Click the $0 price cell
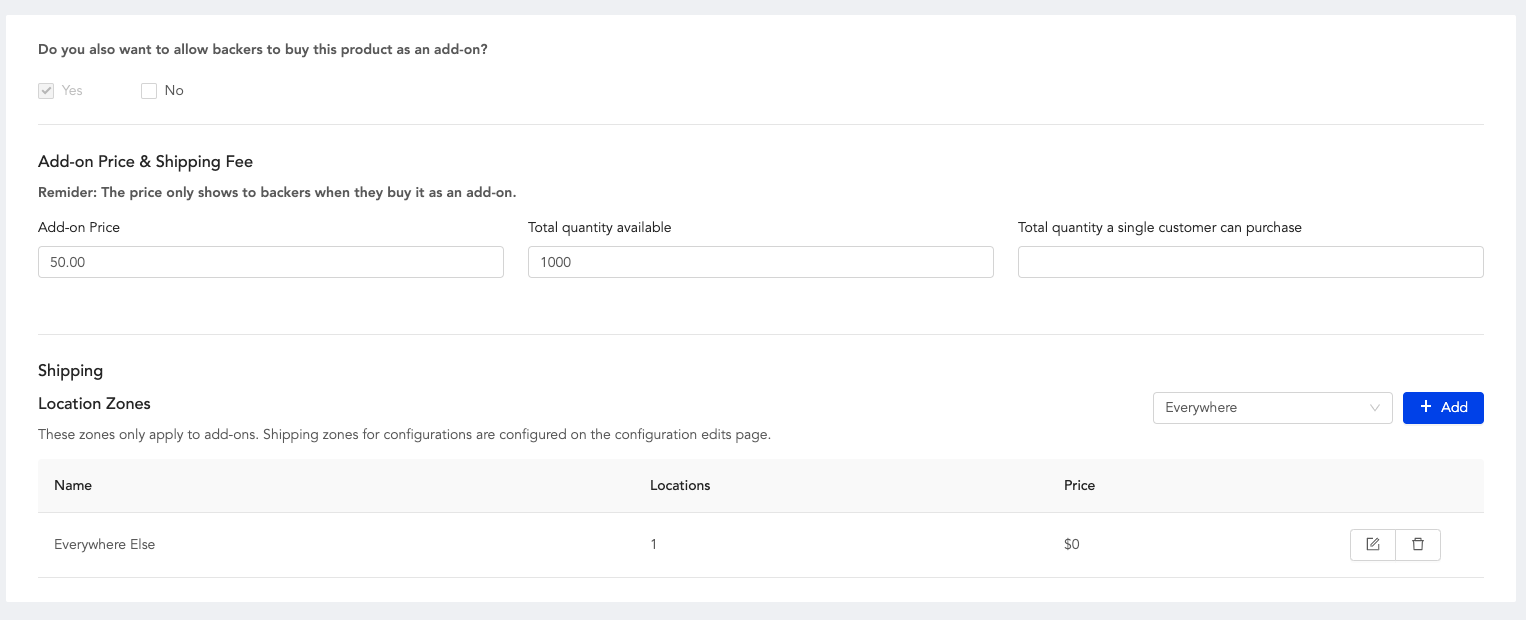The image size is (1526, 620). [1072, 545]
